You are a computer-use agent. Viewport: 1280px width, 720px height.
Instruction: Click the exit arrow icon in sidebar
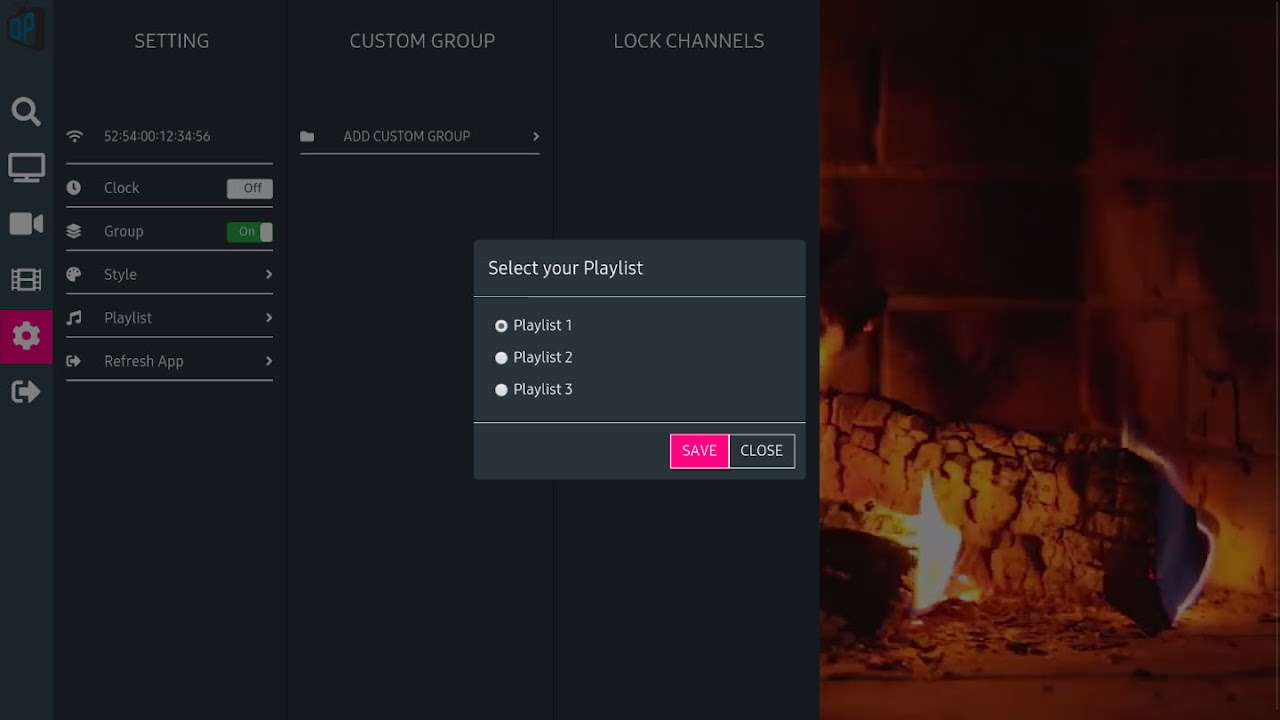(26, 392)
